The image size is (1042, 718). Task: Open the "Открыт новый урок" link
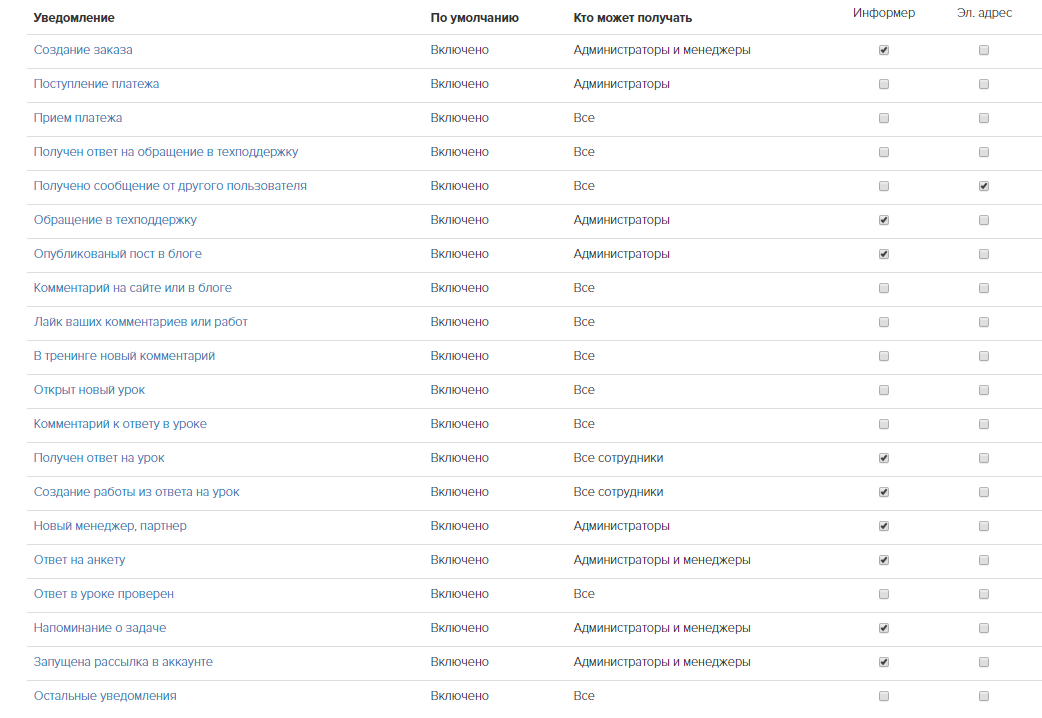coord(89,390)
